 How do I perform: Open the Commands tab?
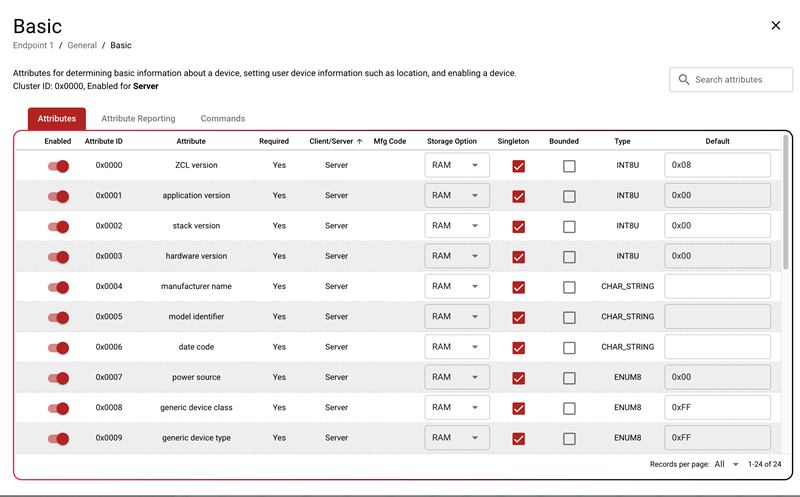[x=222, y=119]
